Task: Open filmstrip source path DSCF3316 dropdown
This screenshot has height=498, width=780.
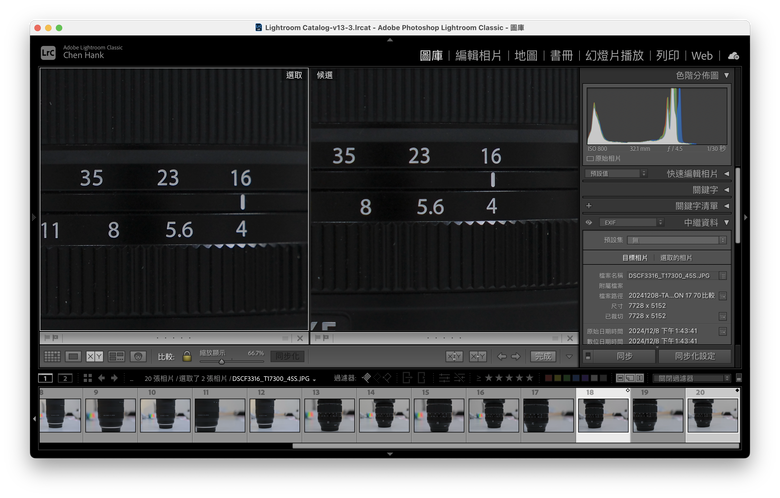Action: [274, 379]
